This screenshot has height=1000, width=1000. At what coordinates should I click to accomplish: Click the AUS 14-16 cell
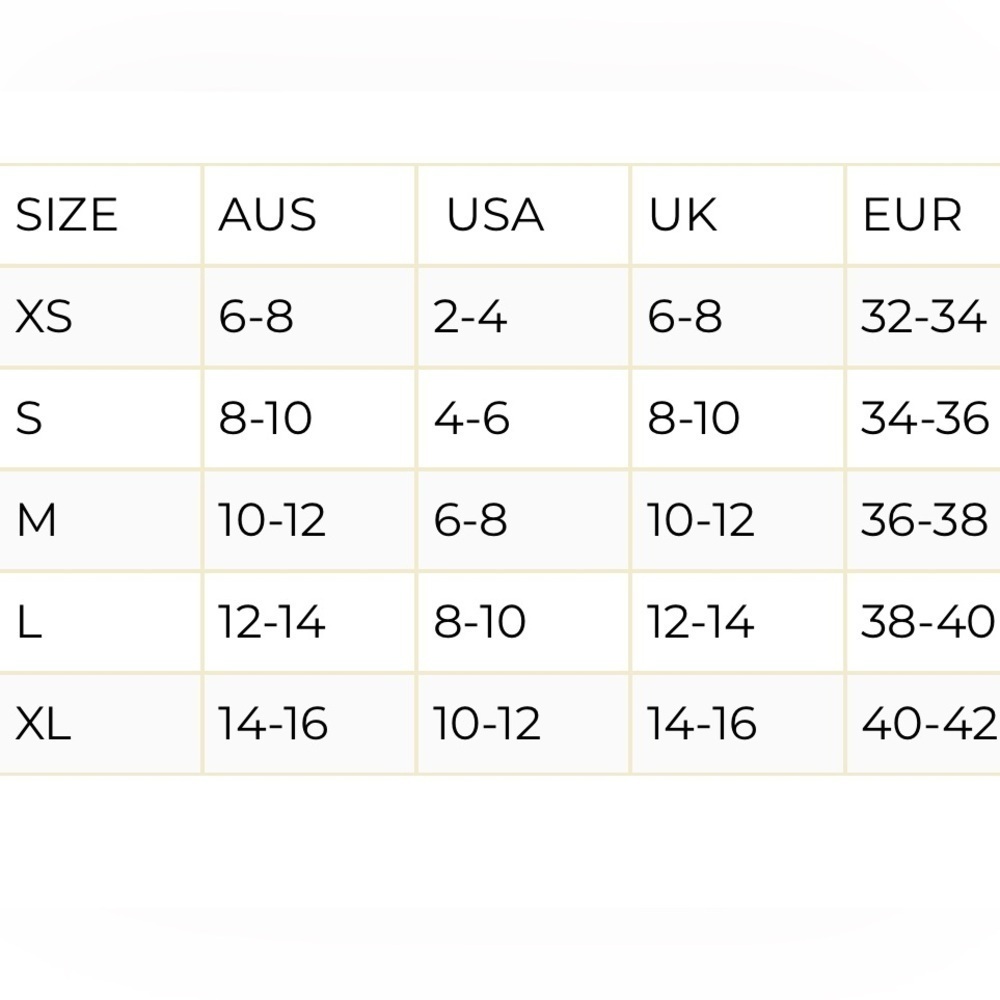[273, 724]
